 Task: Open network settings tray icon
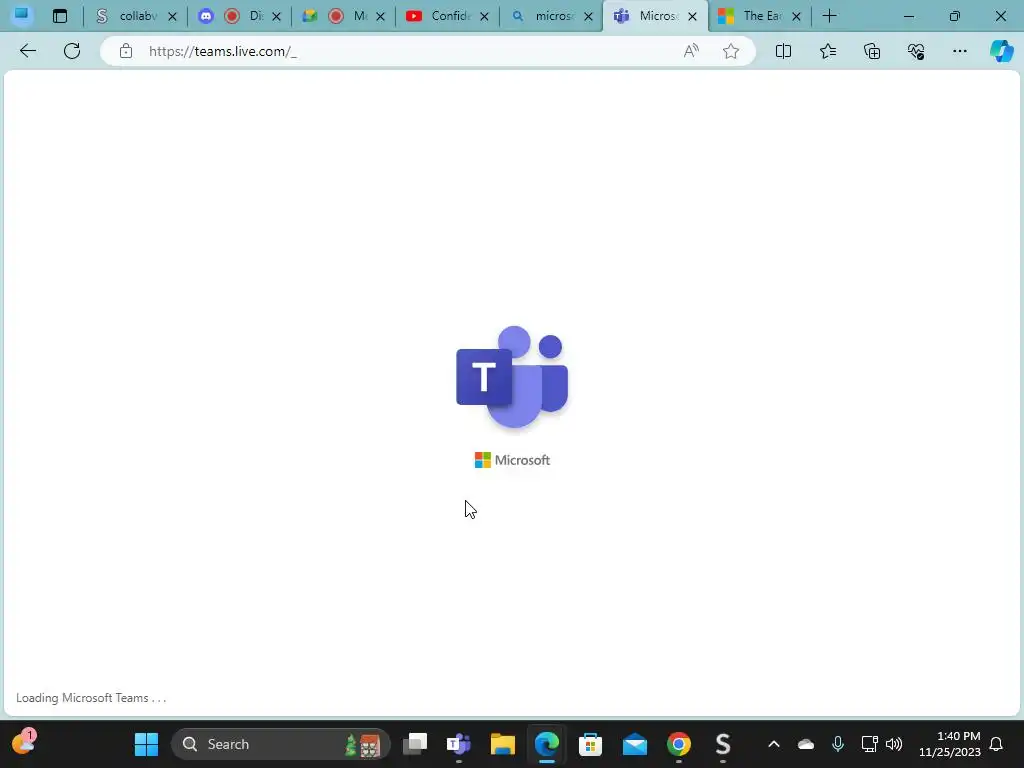(x=869, y=744)
